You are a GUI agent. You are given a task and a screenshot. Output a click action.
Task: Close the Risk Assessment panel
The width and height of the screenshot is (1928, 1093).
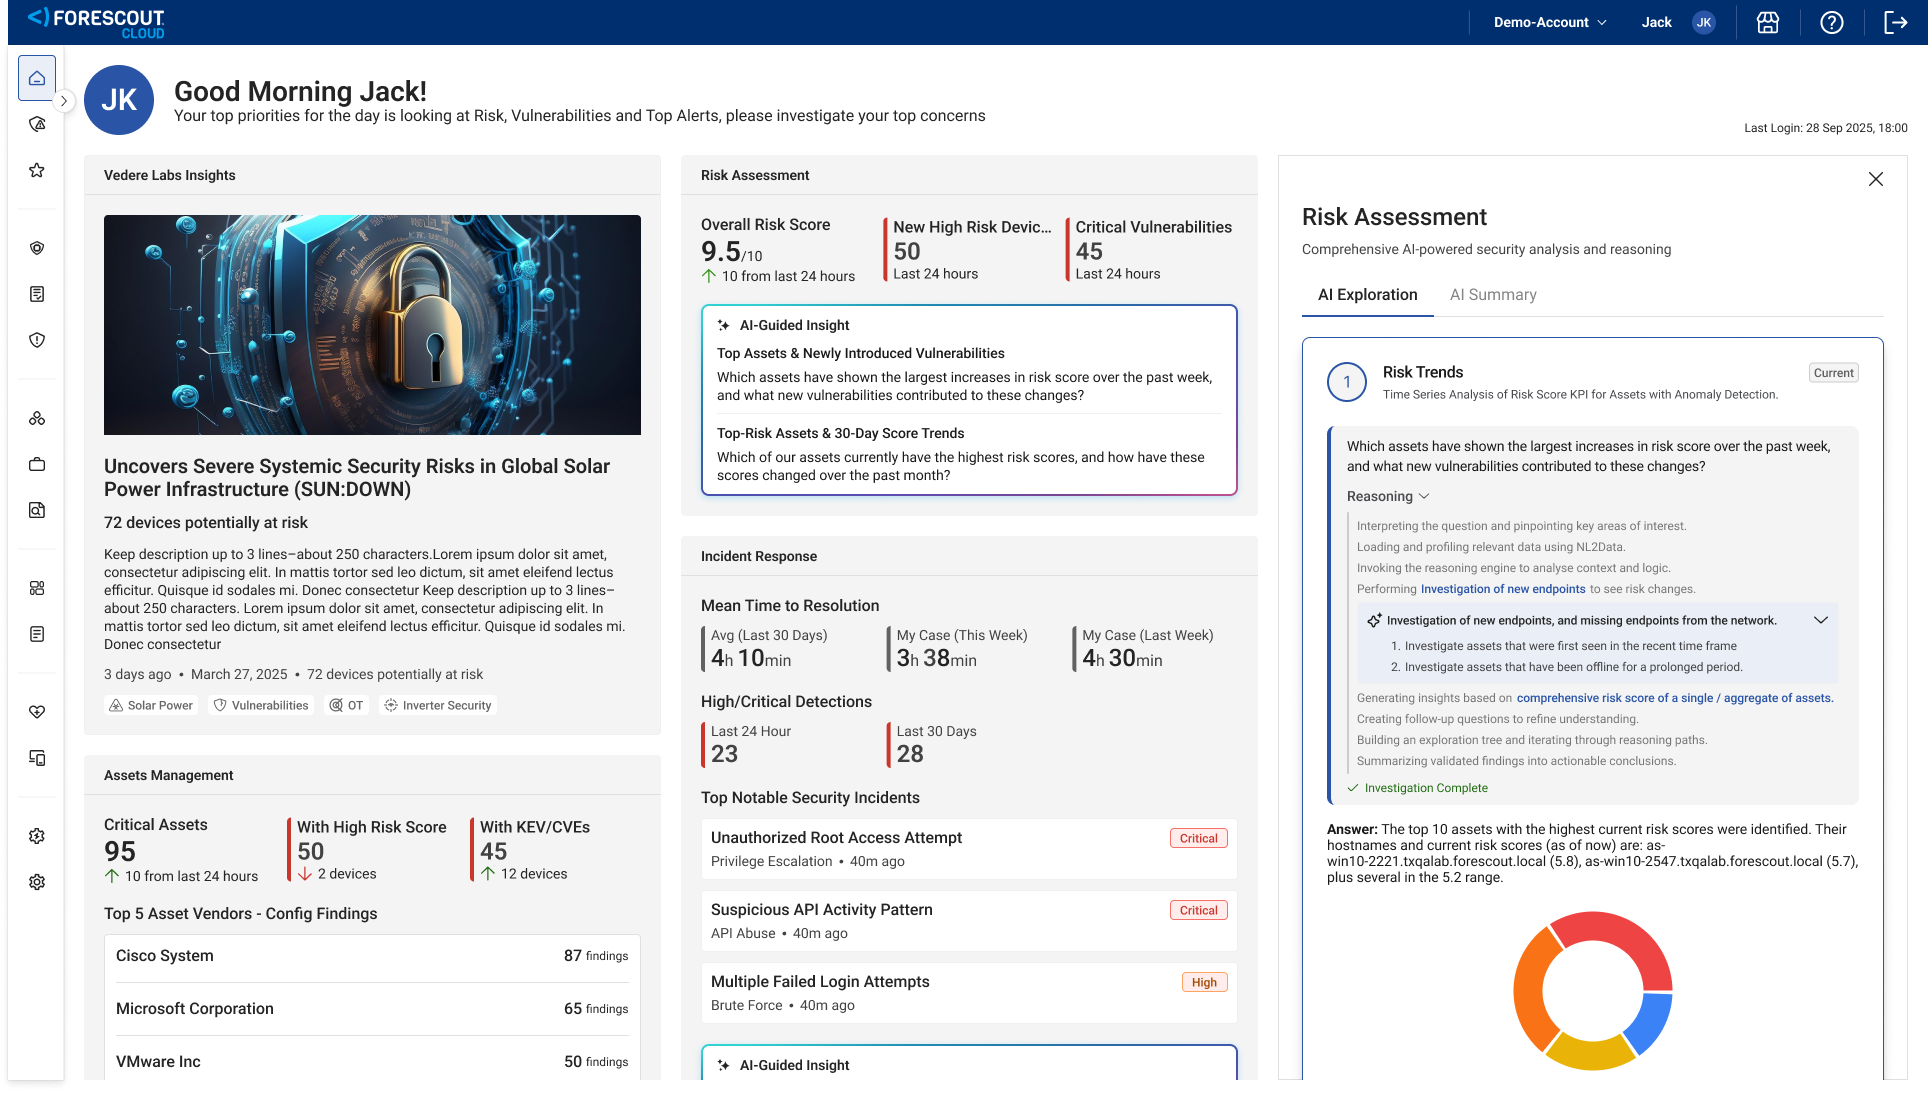[x=1876, y=179]
